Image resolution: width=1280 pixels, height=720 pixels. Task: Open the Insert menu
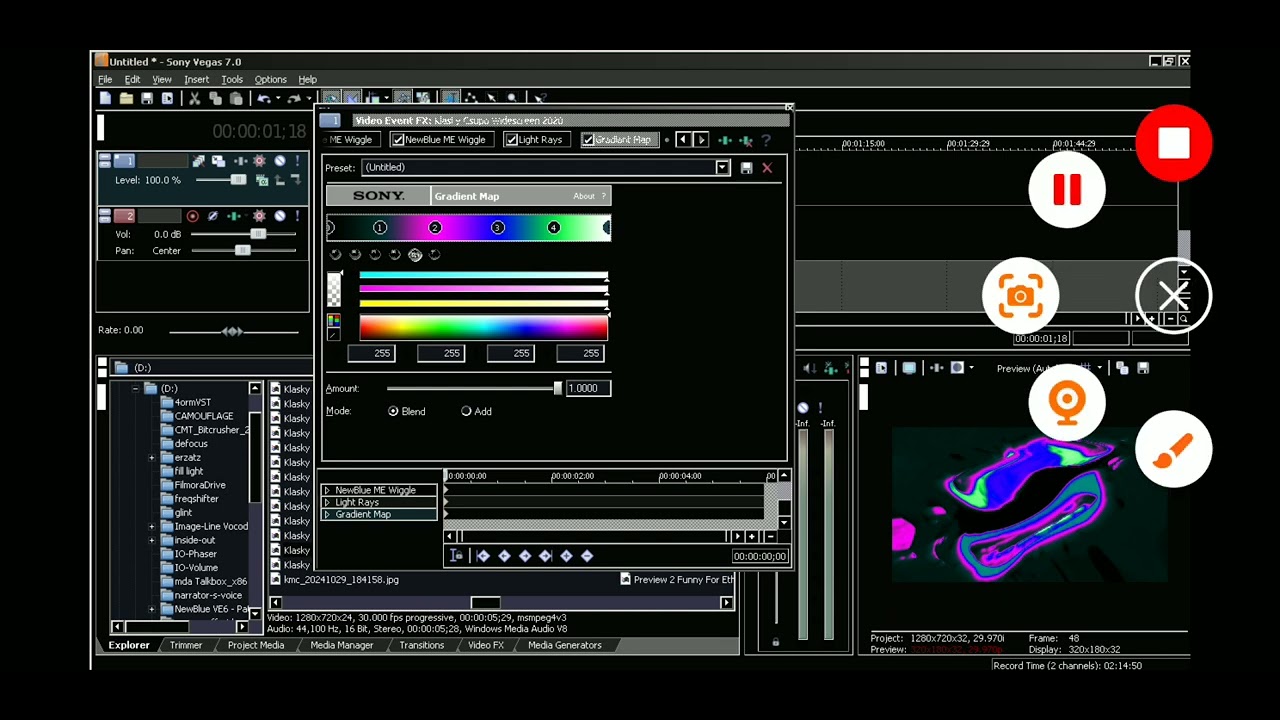coord(196,80)
